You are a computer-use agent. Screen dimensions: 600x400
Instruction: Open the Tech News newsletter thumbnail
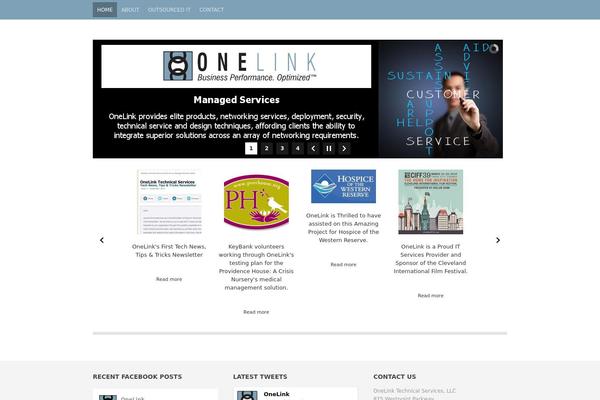pyautogui.click(x=169, y=202)
